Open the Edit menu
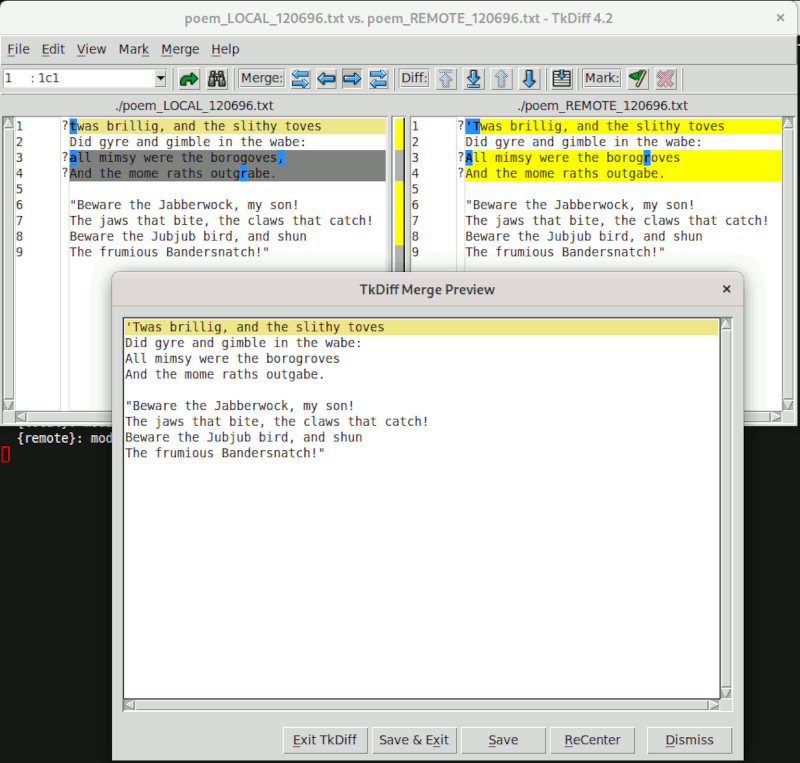800x763 pixels. [53, 50]
